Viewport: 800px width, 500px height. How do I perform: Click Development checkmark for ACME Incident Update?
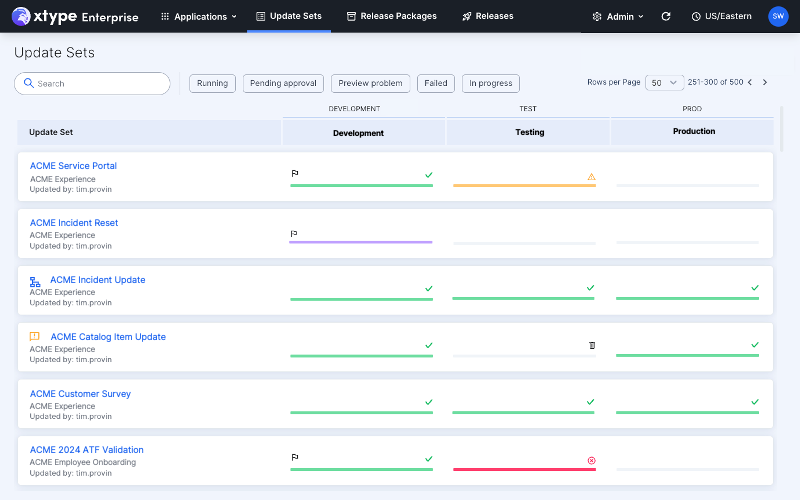point(429,289)
